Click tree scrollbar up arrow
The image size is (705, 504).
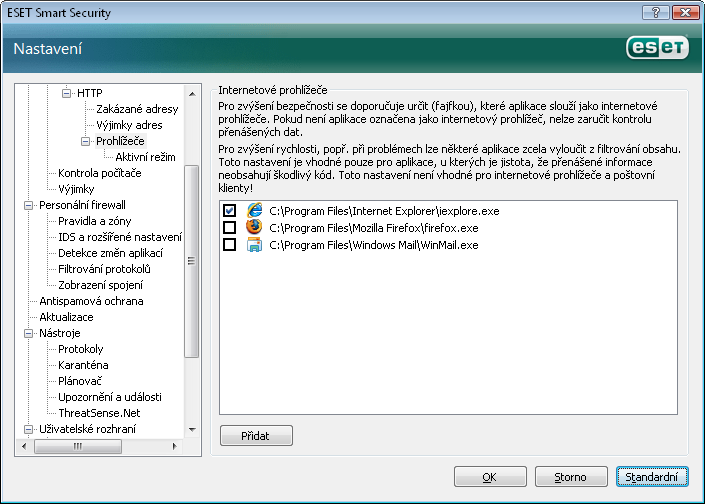click(x=192, y=94)
